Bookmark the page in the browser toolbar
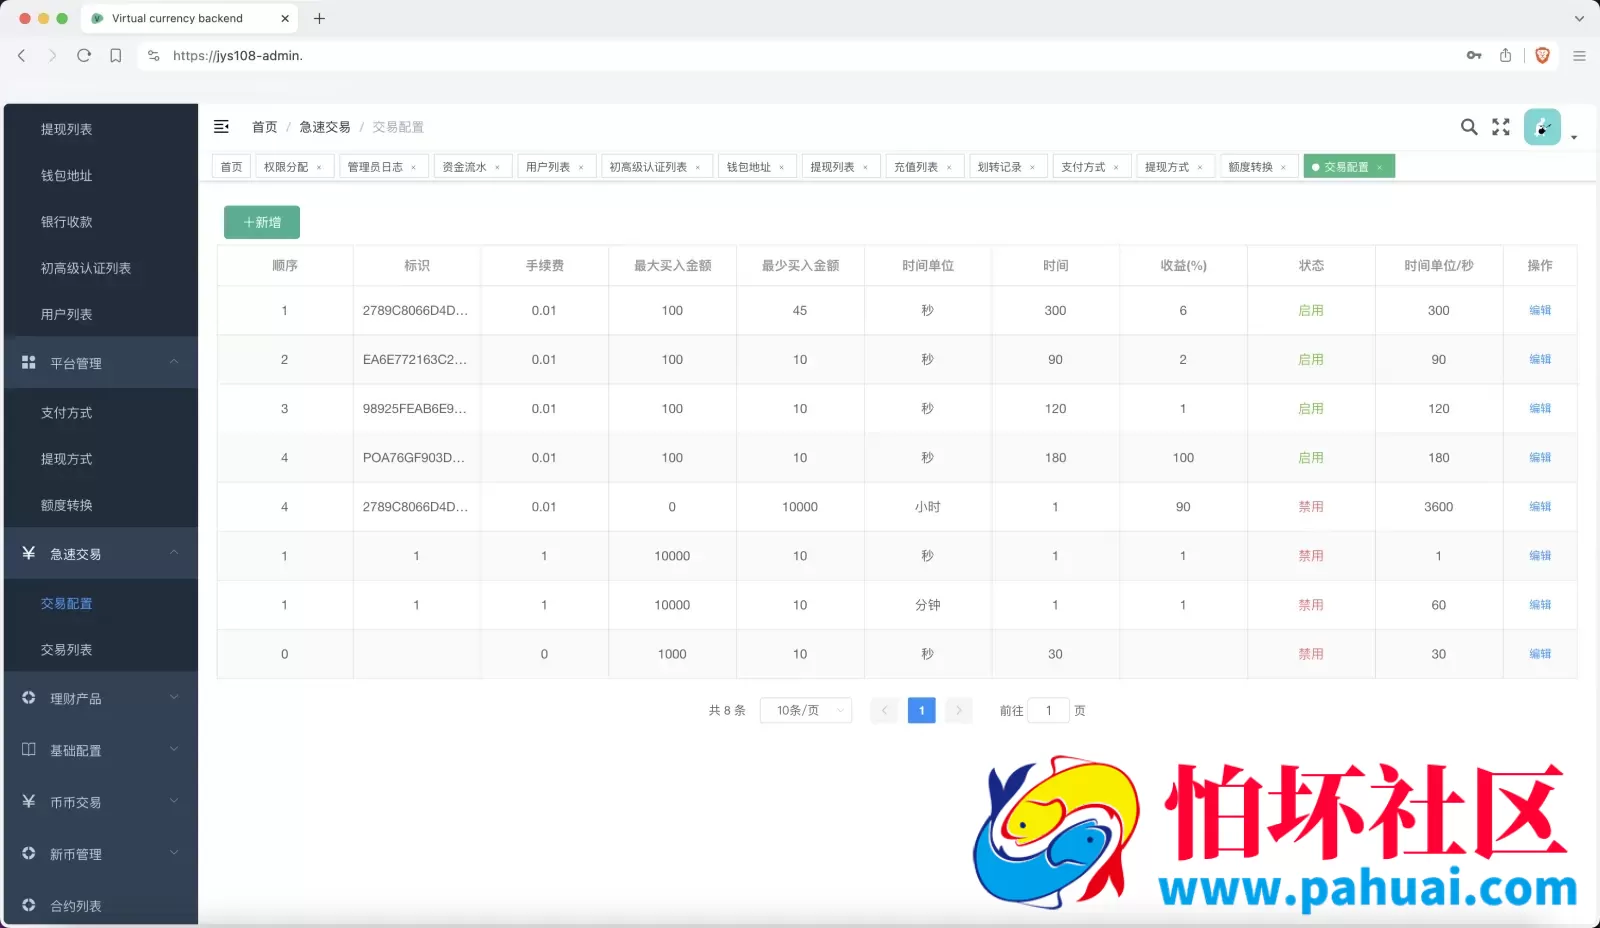Screen dimensions: 1600x928 116,56
